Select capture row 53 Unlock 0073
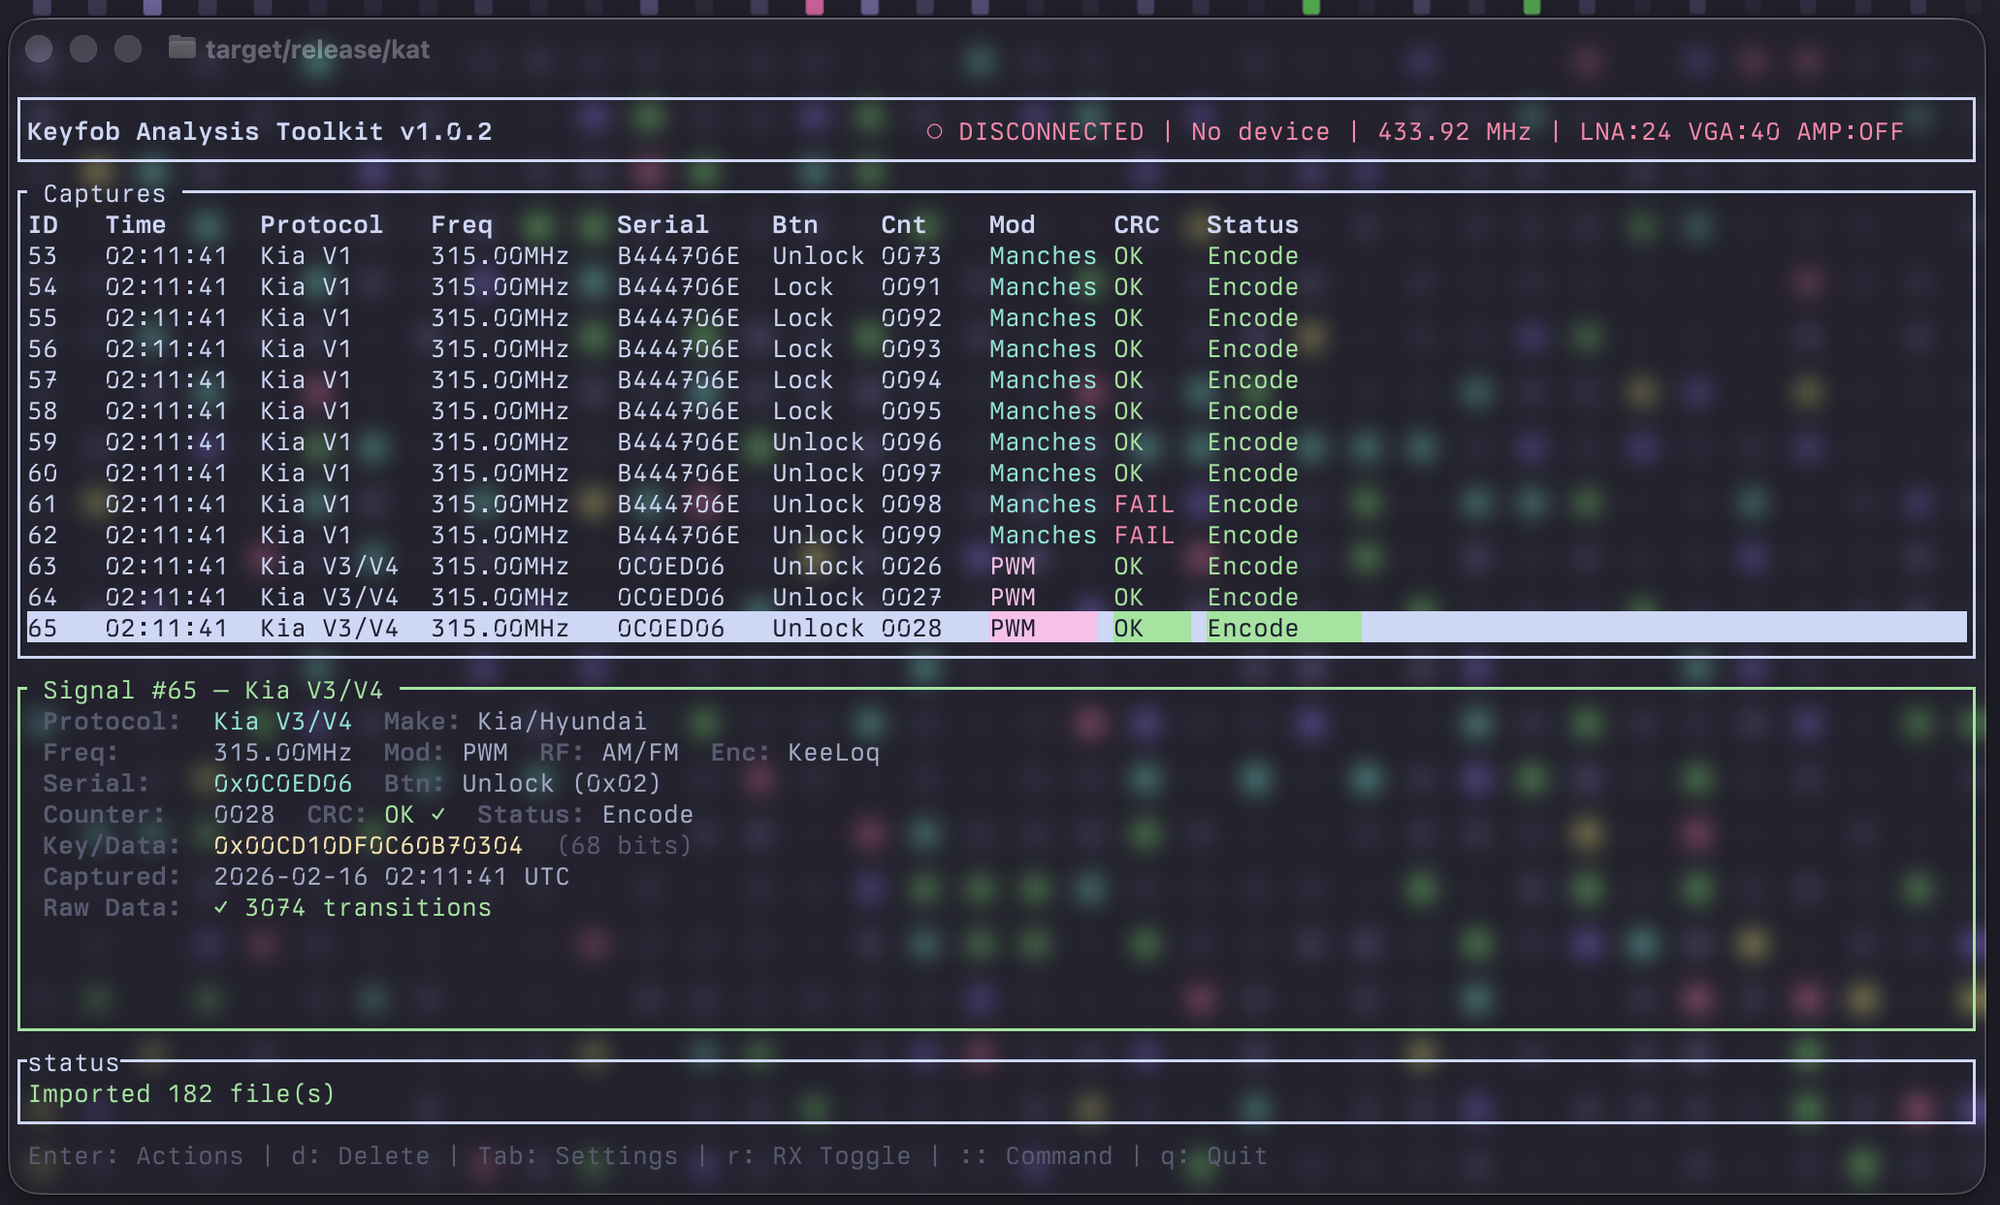Screen dimensions: 2000x1205 [x=600, y=257]
